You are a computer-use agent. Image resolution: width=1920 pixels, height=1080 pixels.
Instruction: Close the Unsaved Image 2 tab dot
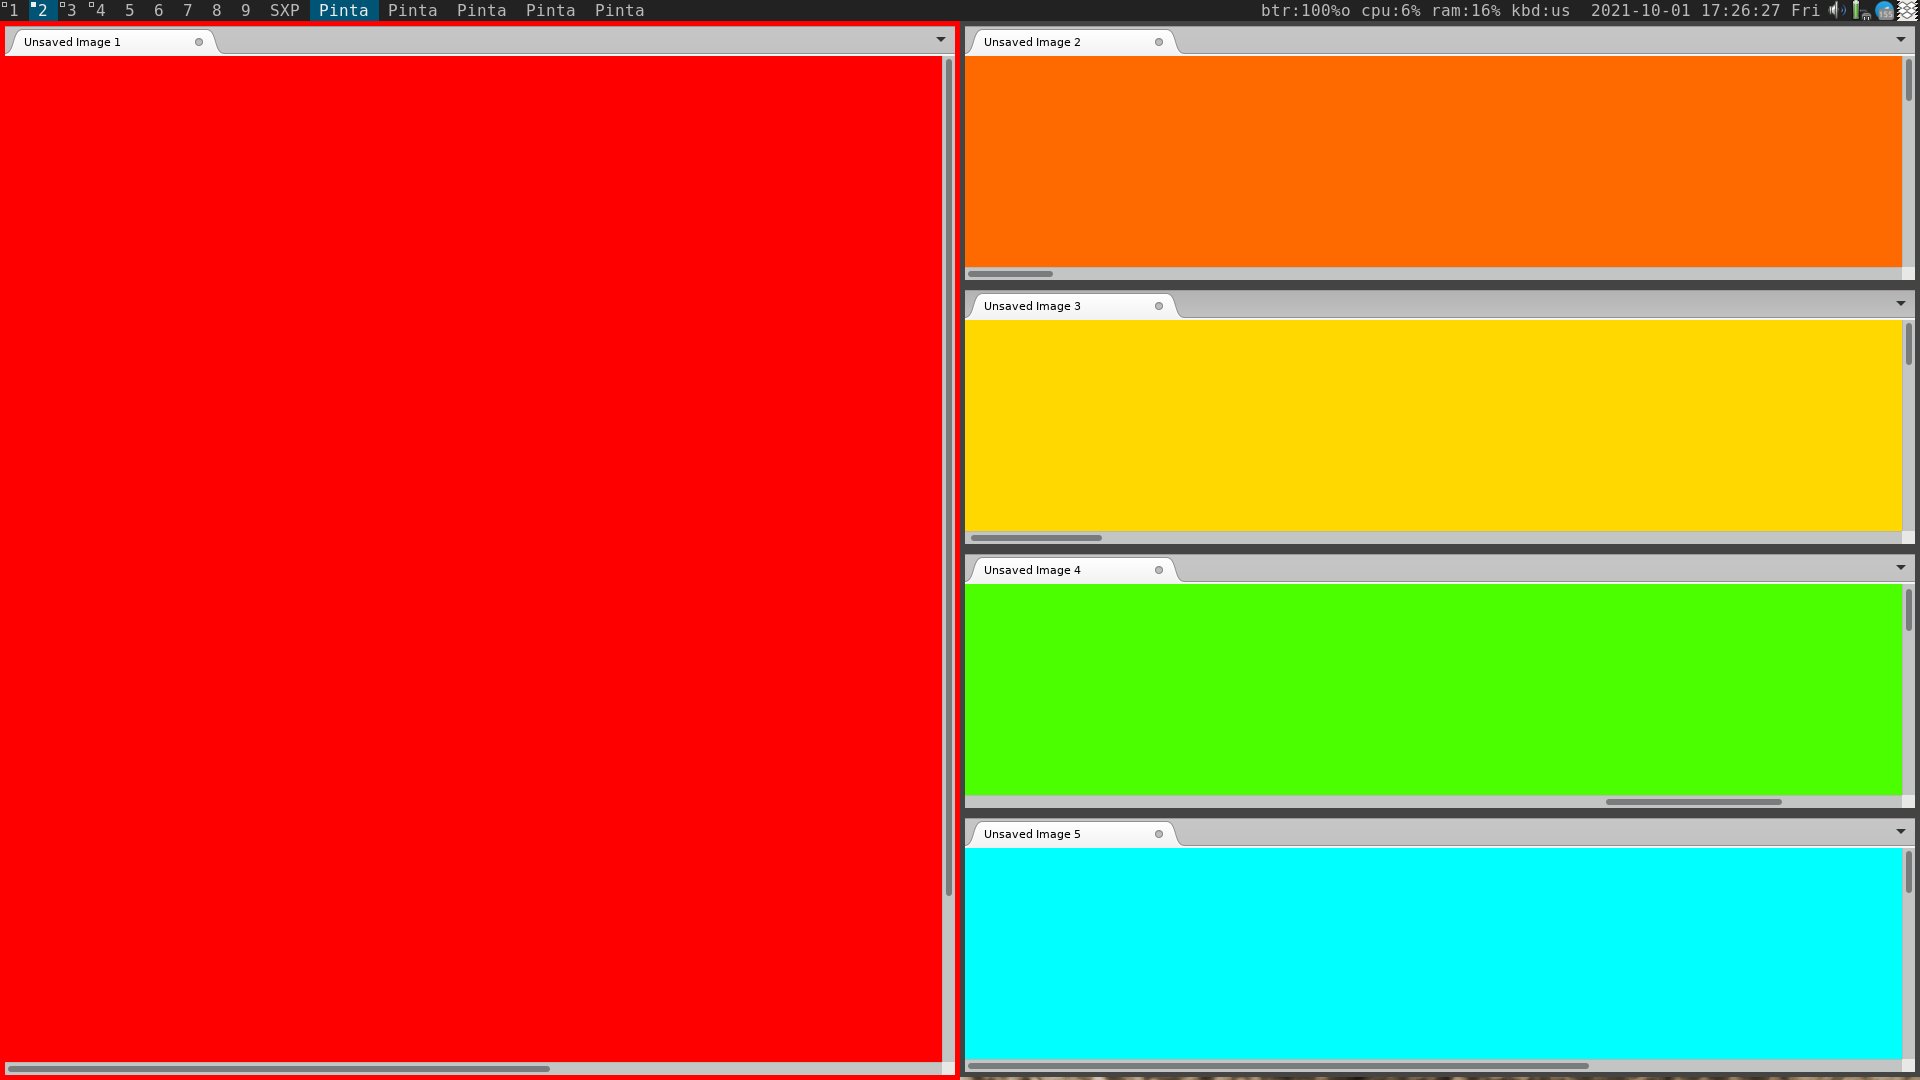pos(1159,42)
